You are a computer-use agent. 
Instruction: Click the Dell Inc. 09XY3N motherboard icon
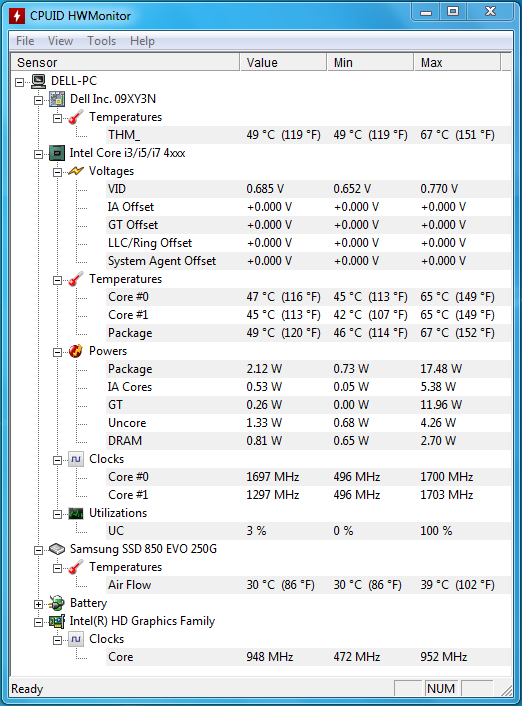click(57, 99)
